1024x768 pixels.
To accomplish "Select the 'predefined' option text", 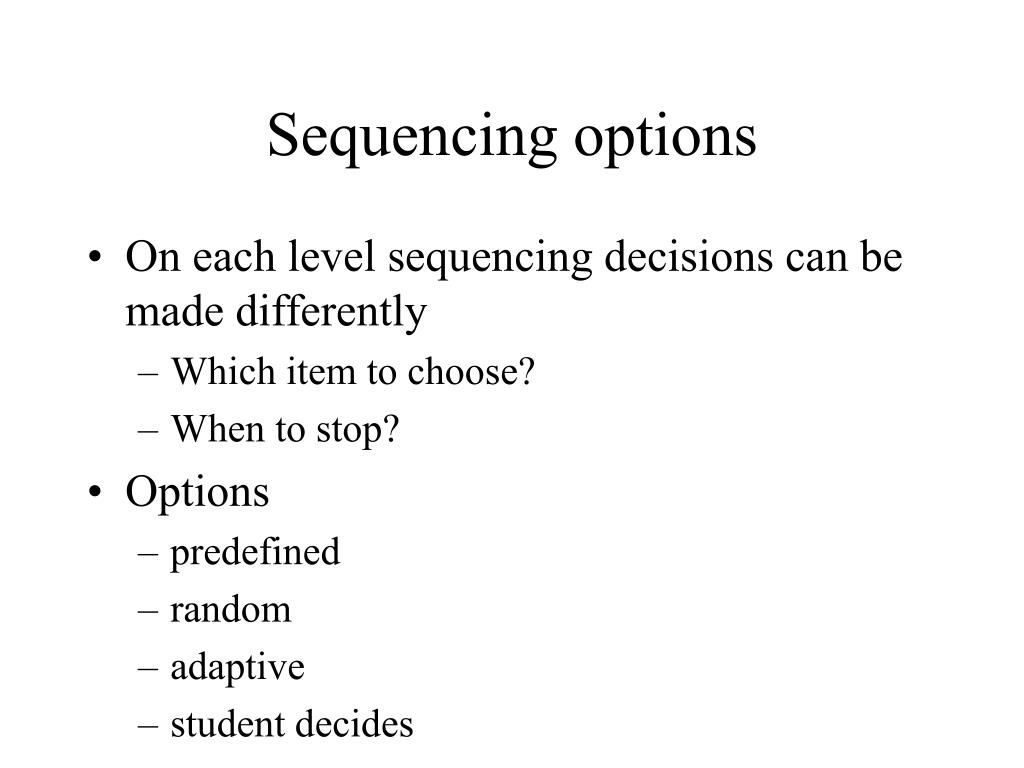I will 255,553.
